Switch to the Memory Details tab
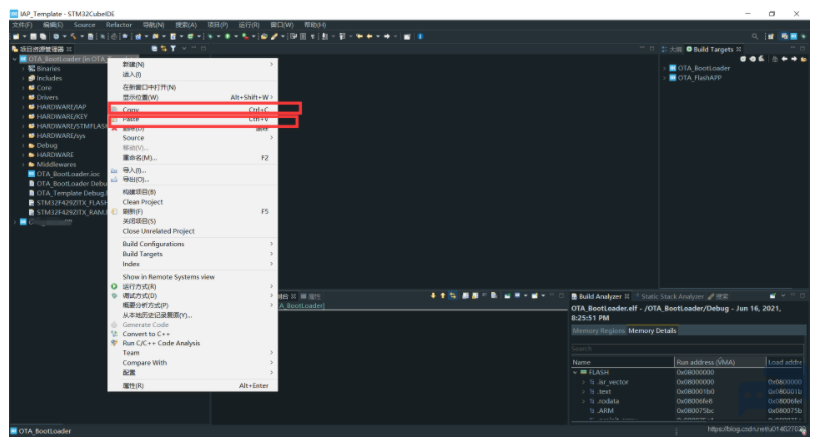The image size is (817, 445). pyautogui.click(x=652, y=331)
